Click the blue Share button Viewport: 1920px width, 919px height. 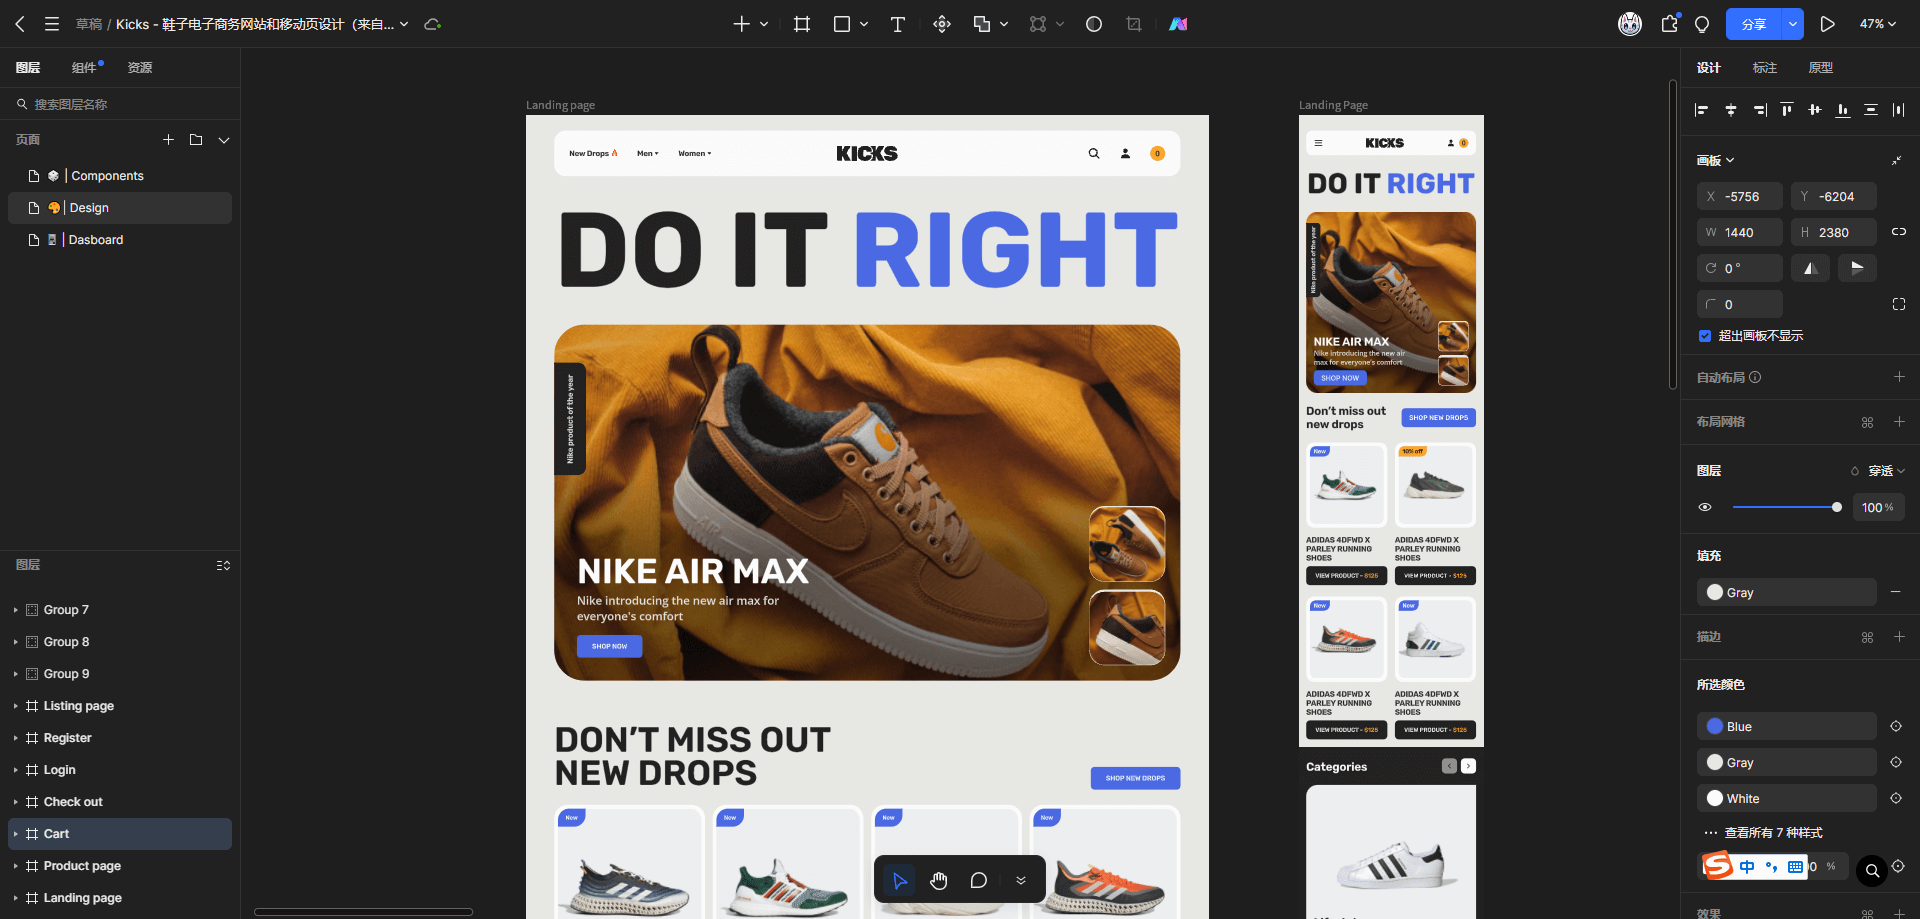point(1754,24)
